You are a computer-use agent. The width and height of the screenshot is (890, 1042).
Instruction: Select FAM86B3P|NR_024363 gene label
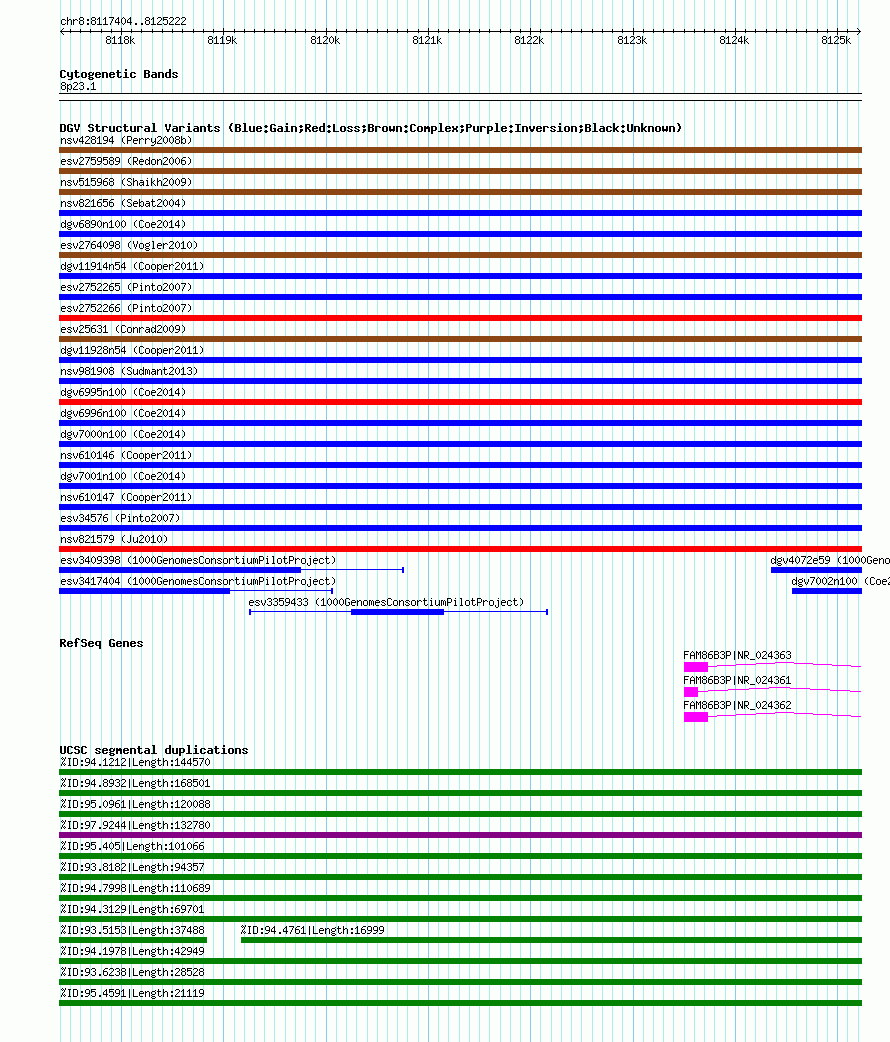737,655
